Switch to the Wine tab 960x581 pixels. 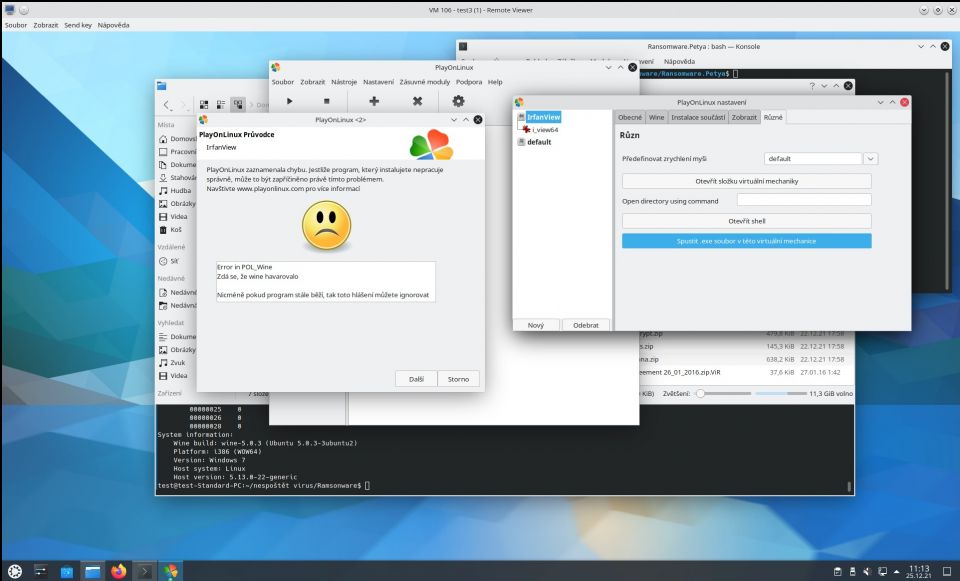coord(656,117)
